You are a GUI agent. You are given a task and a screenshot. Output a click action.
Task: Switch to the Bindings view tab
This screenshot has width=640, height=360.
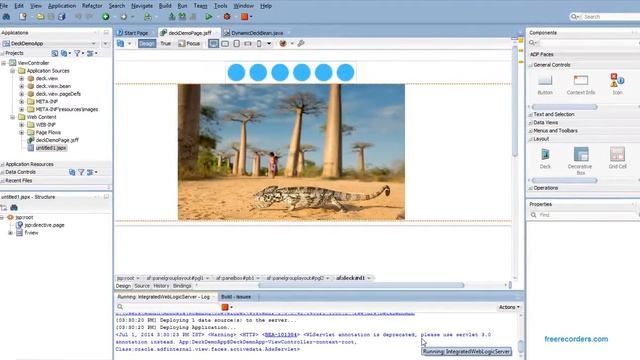(x=182, y=286)
